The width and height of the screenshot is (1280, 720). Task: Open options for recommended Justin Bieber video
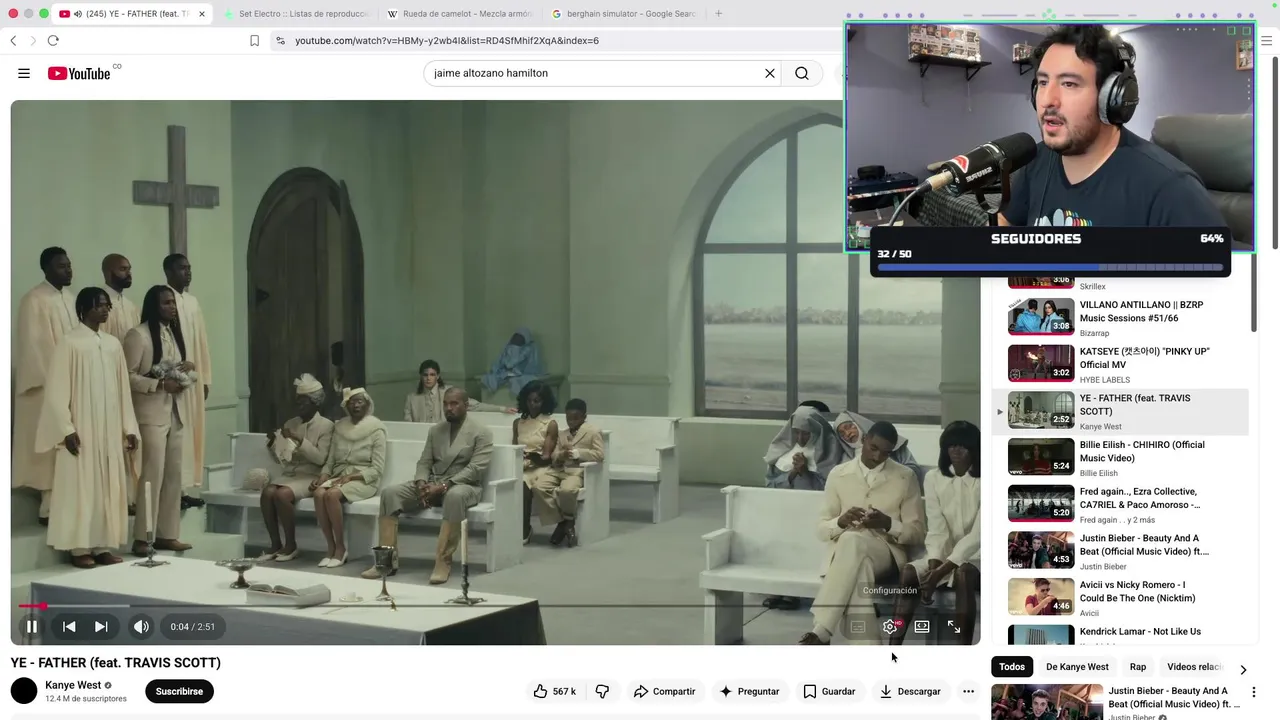pos(1253,692)
